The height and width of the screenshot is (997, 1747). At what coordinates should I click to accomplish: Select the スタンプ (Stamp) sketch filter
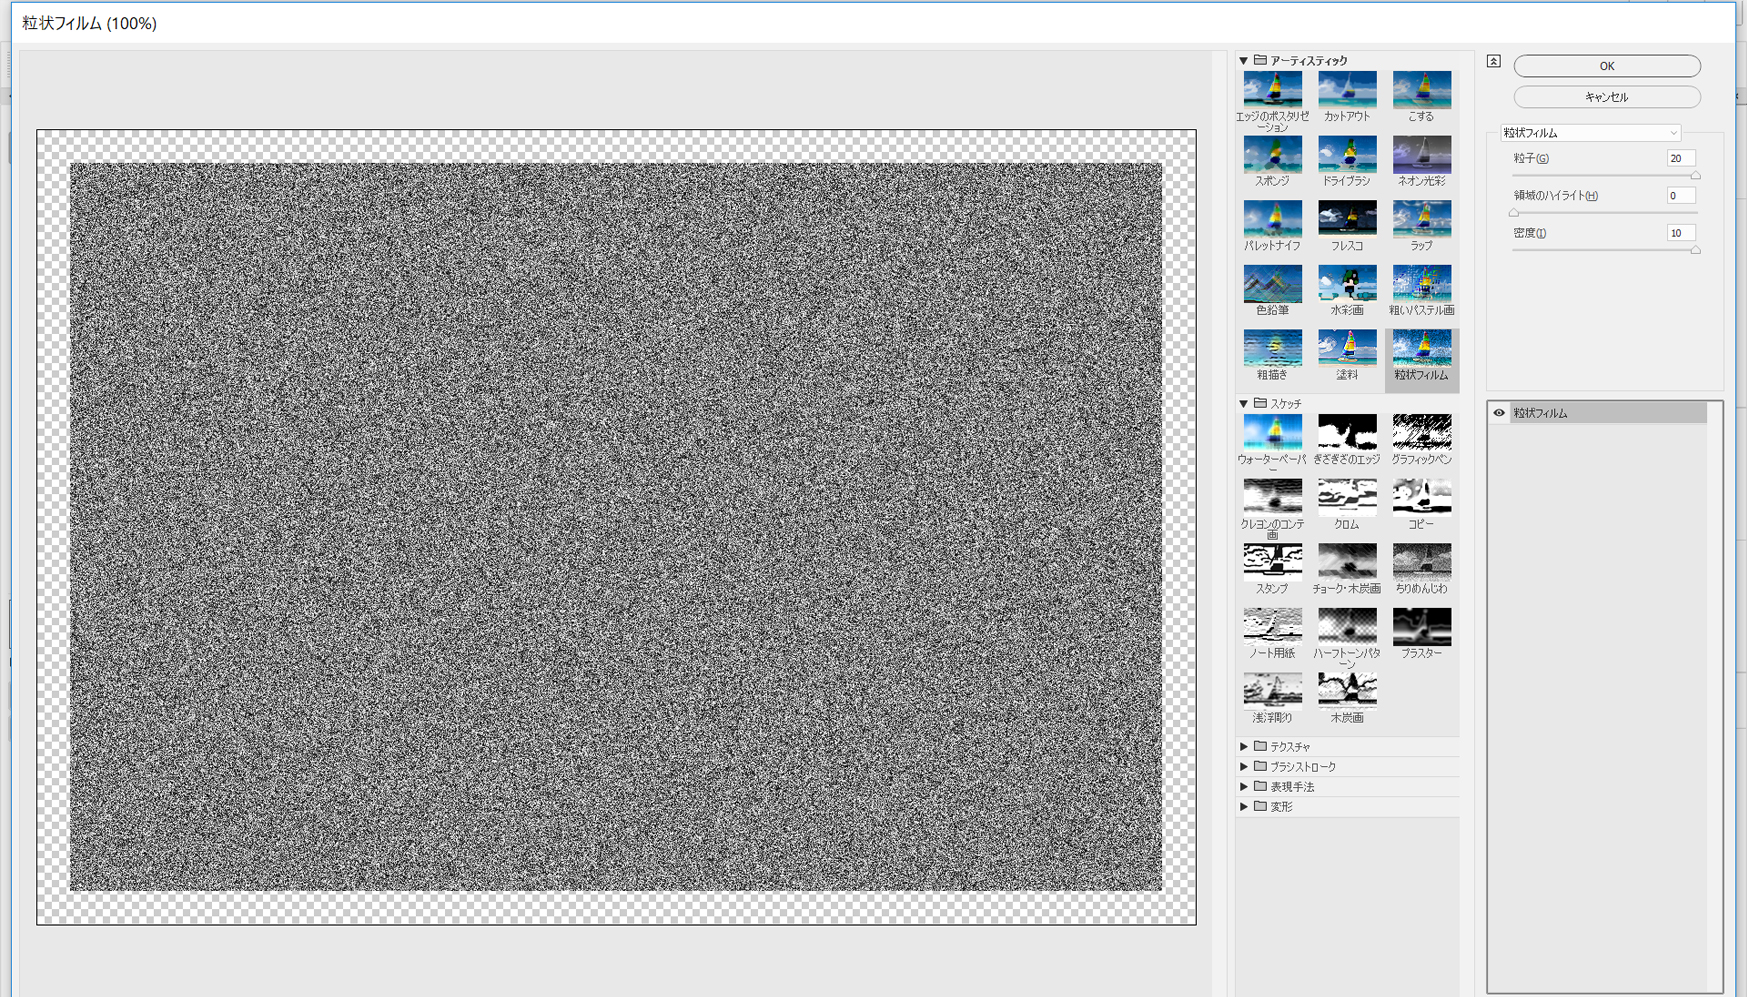pyautogui.click(x=1272, y=563)
